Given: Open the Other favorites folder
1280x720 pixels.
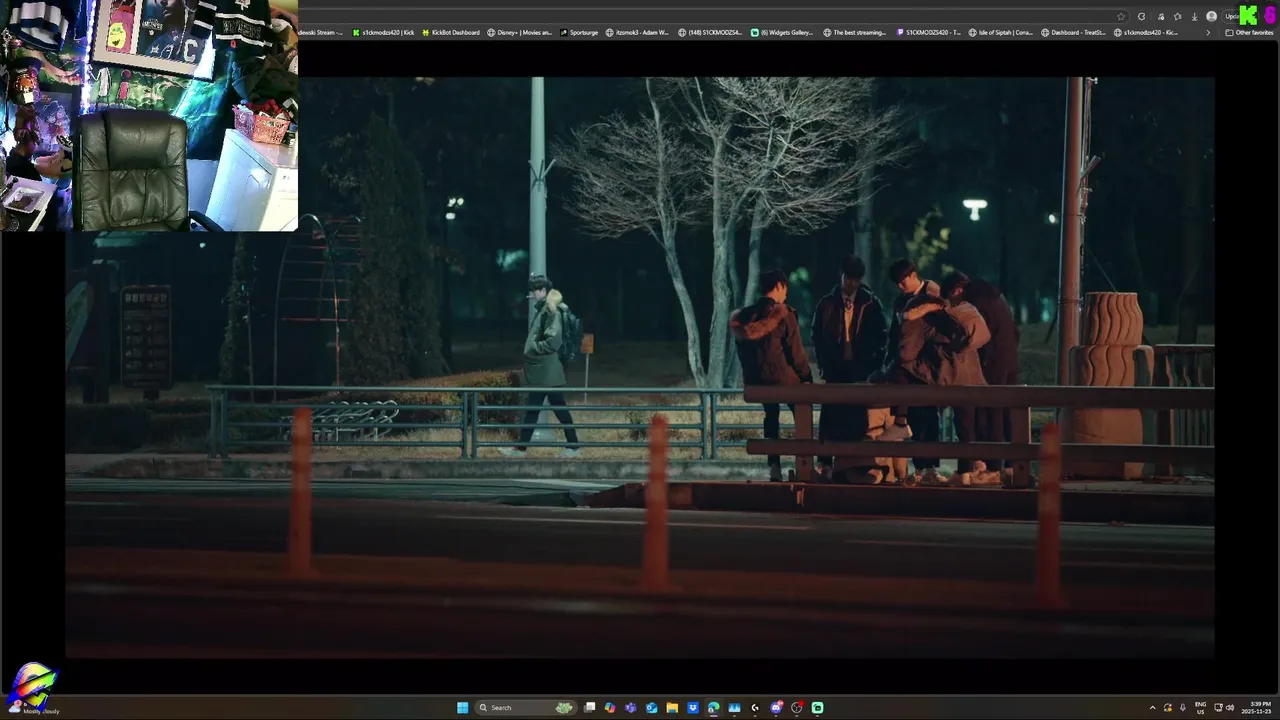Looking at the screenshot, I should 1249,32.
